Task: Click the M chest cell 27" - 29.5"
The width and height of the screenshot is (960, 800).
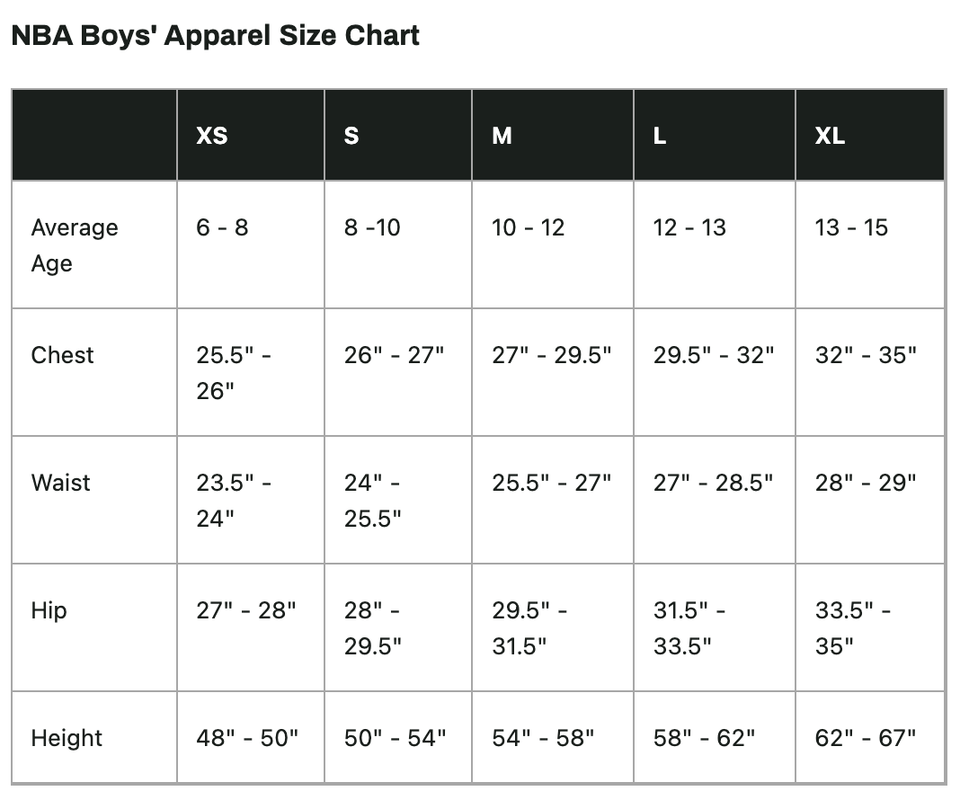Action: point(552,355)
